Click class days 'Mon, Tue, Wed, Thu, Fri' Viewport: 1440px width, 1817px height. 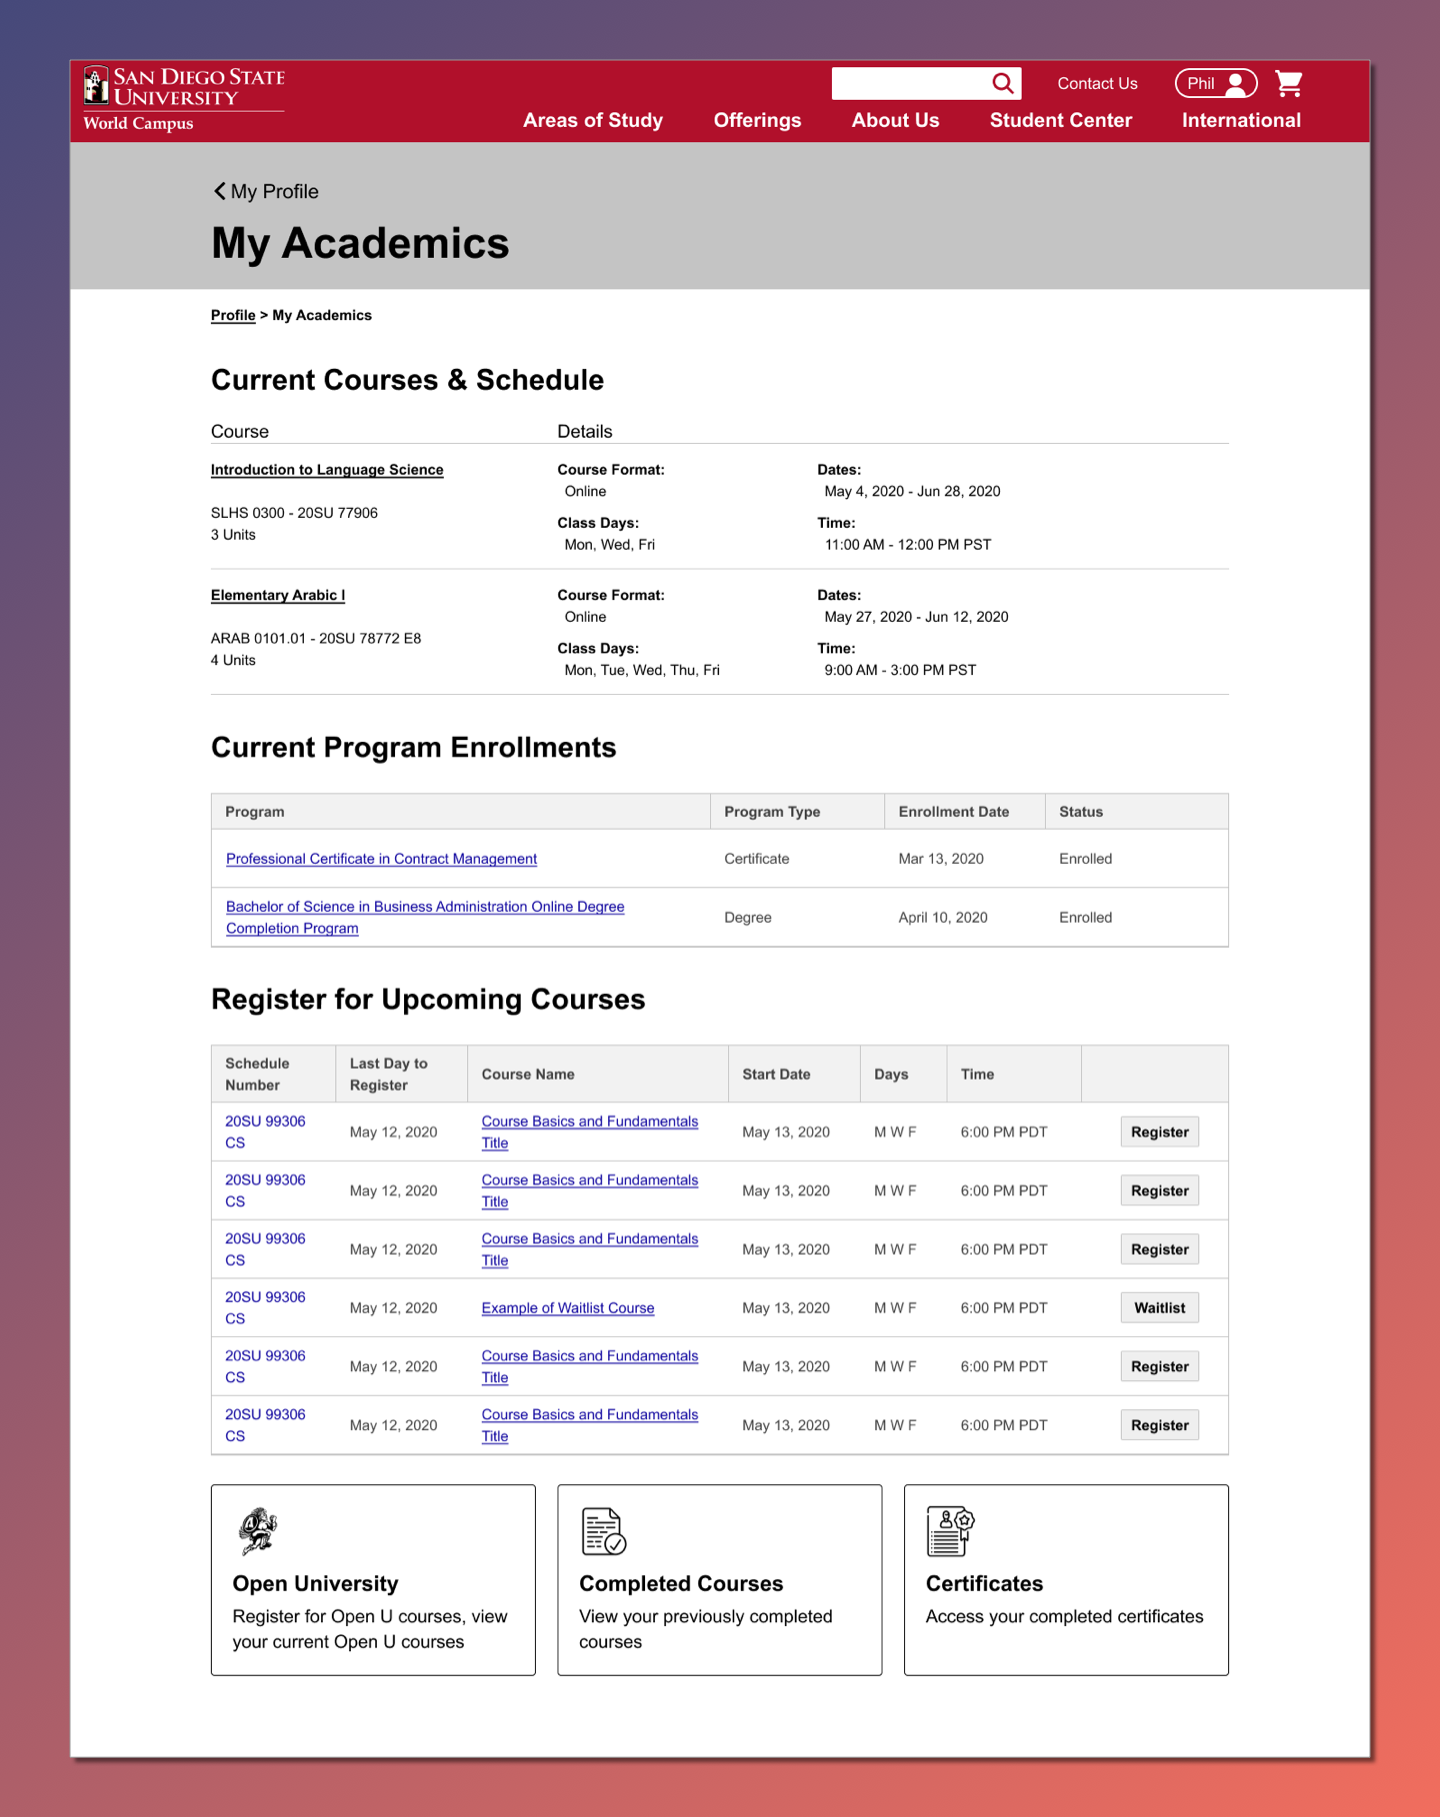[x=642, y=670]
